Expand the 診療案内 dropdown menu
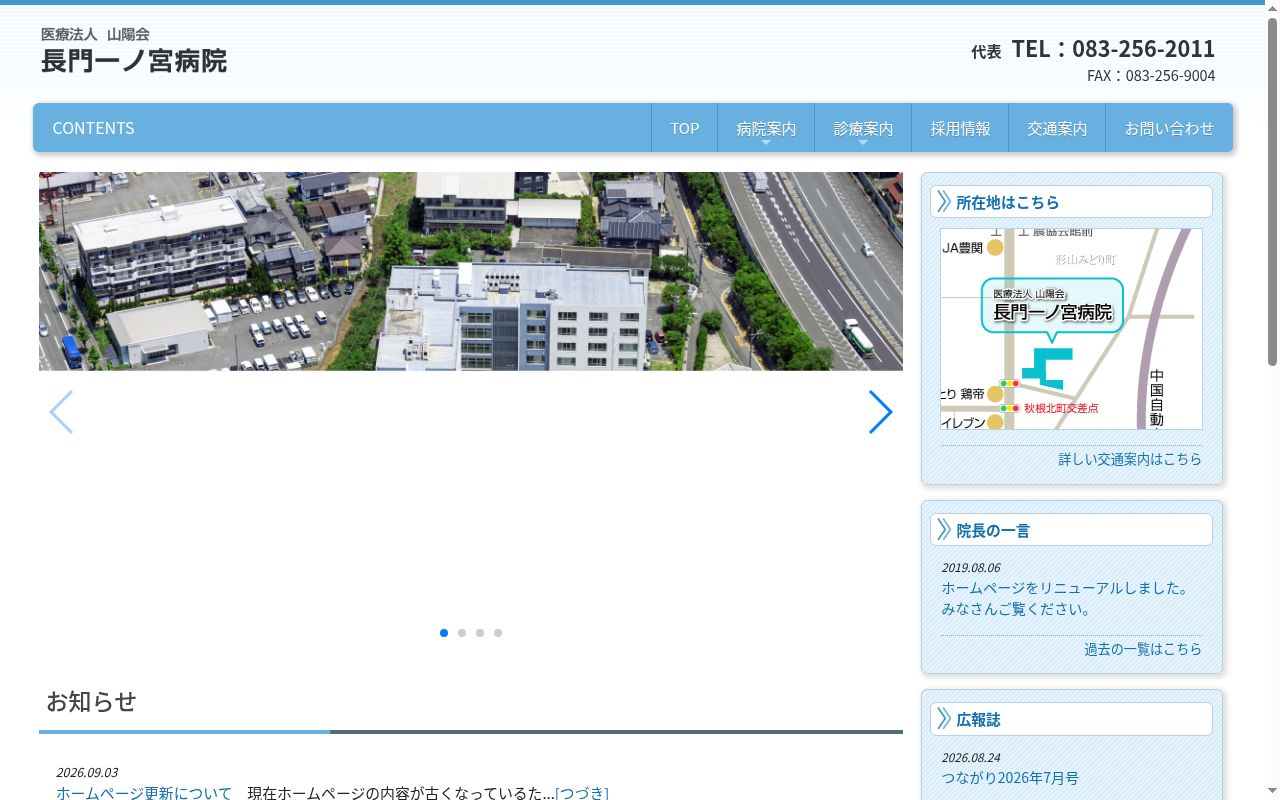 (x=863, y=128)
